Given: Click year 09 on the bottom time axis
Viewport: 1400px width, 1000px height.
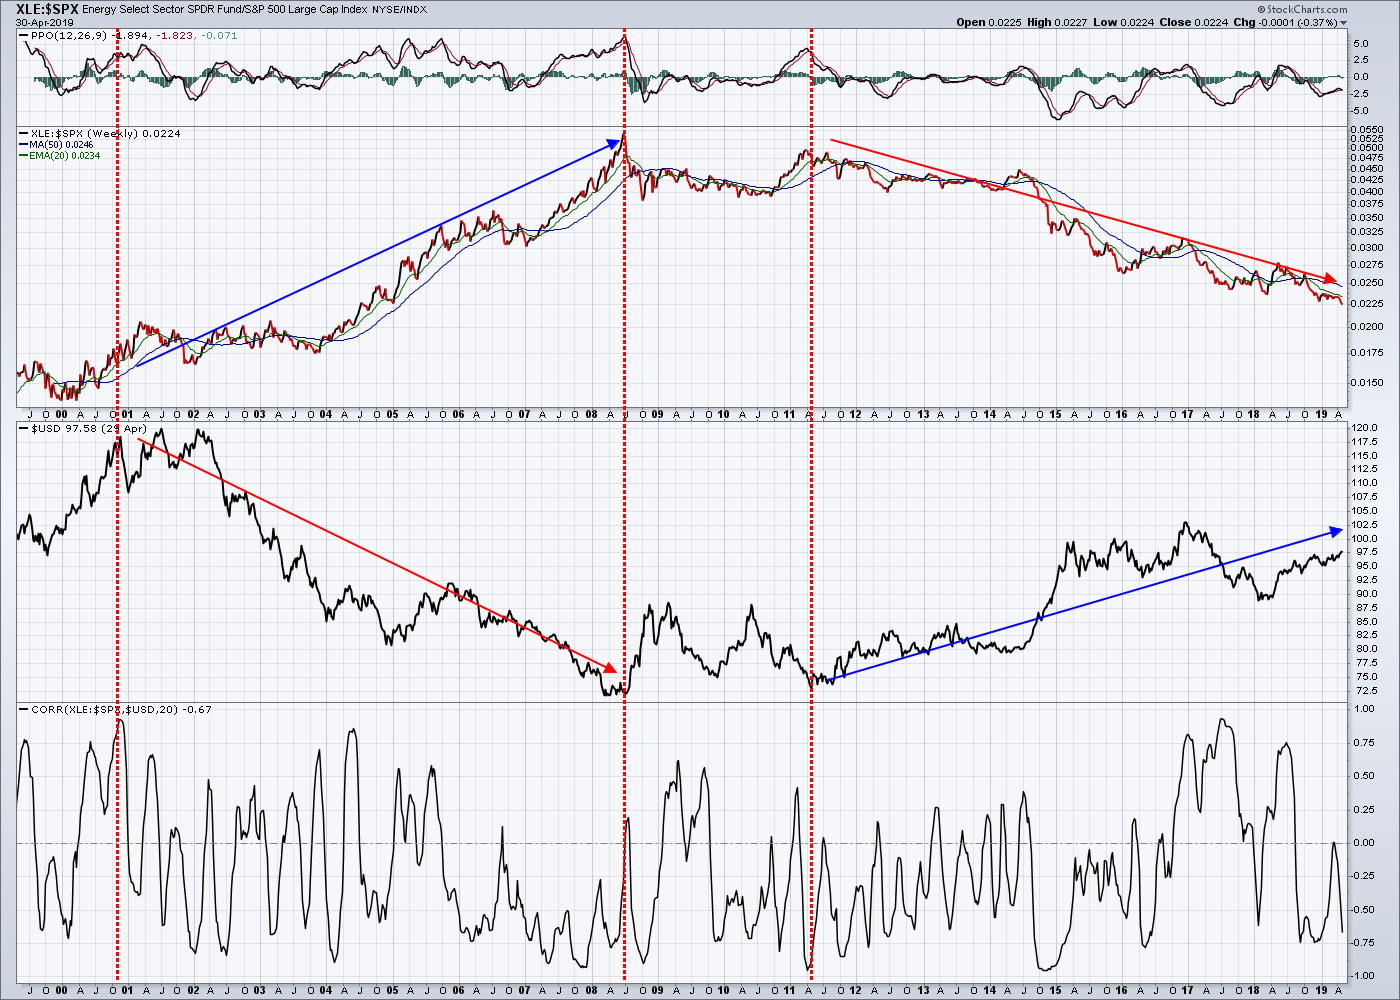Looking at the screenshot, I should coord(658,989).
